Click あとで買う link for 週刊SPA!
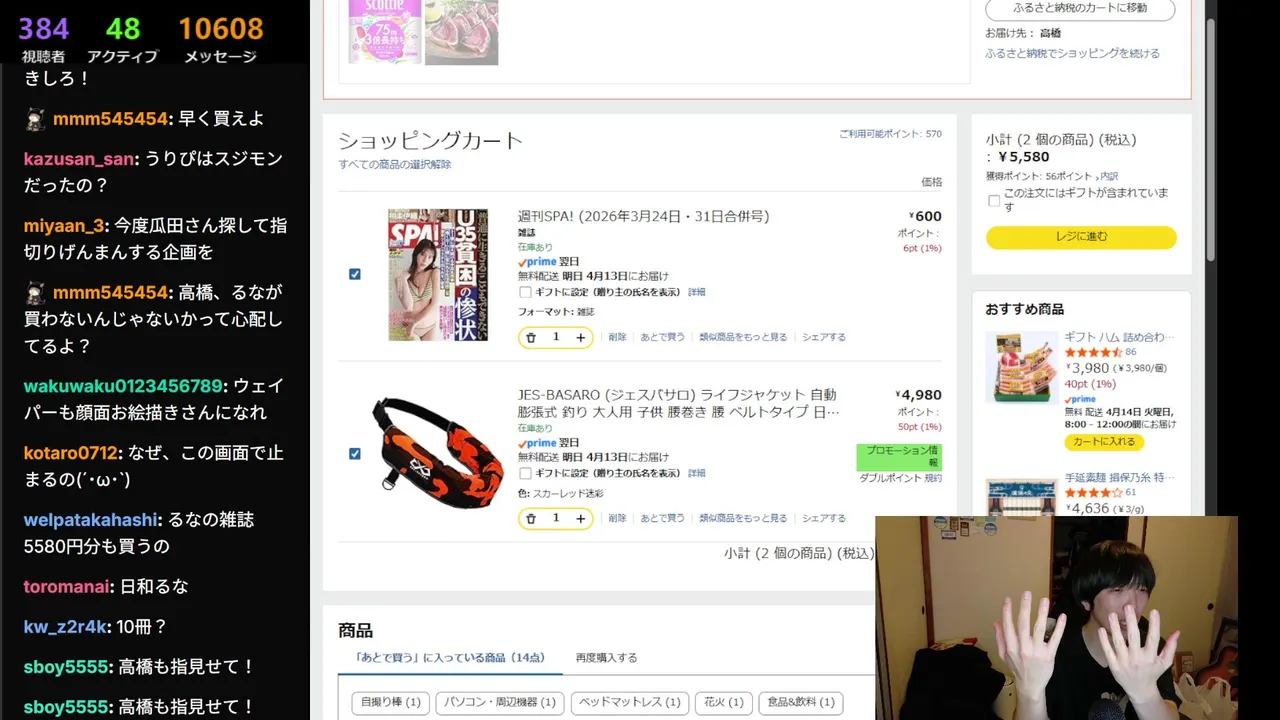Image resolution: width=1280 pixels, height=720 pixels. [x=663, y=338]
